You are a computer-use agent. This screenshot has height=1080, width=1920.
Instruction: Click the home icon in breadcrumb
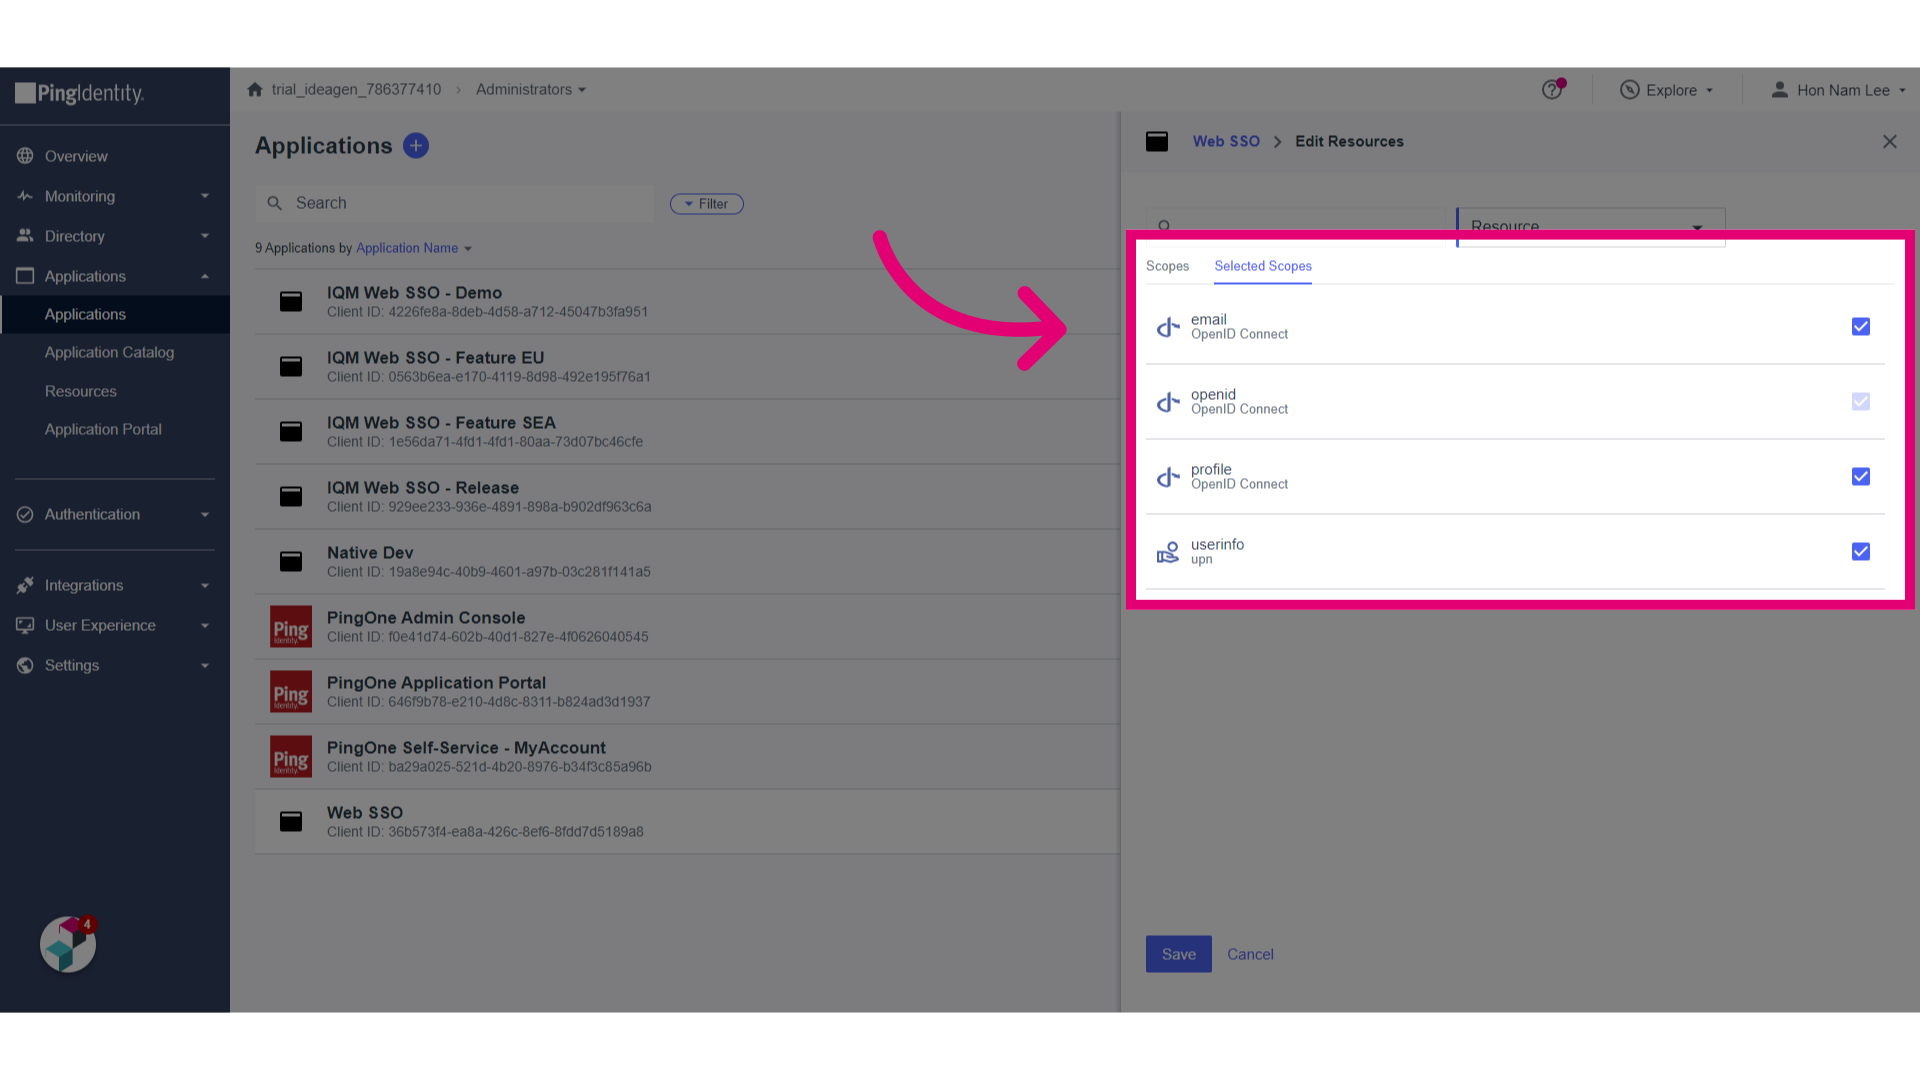pos(255,90)
